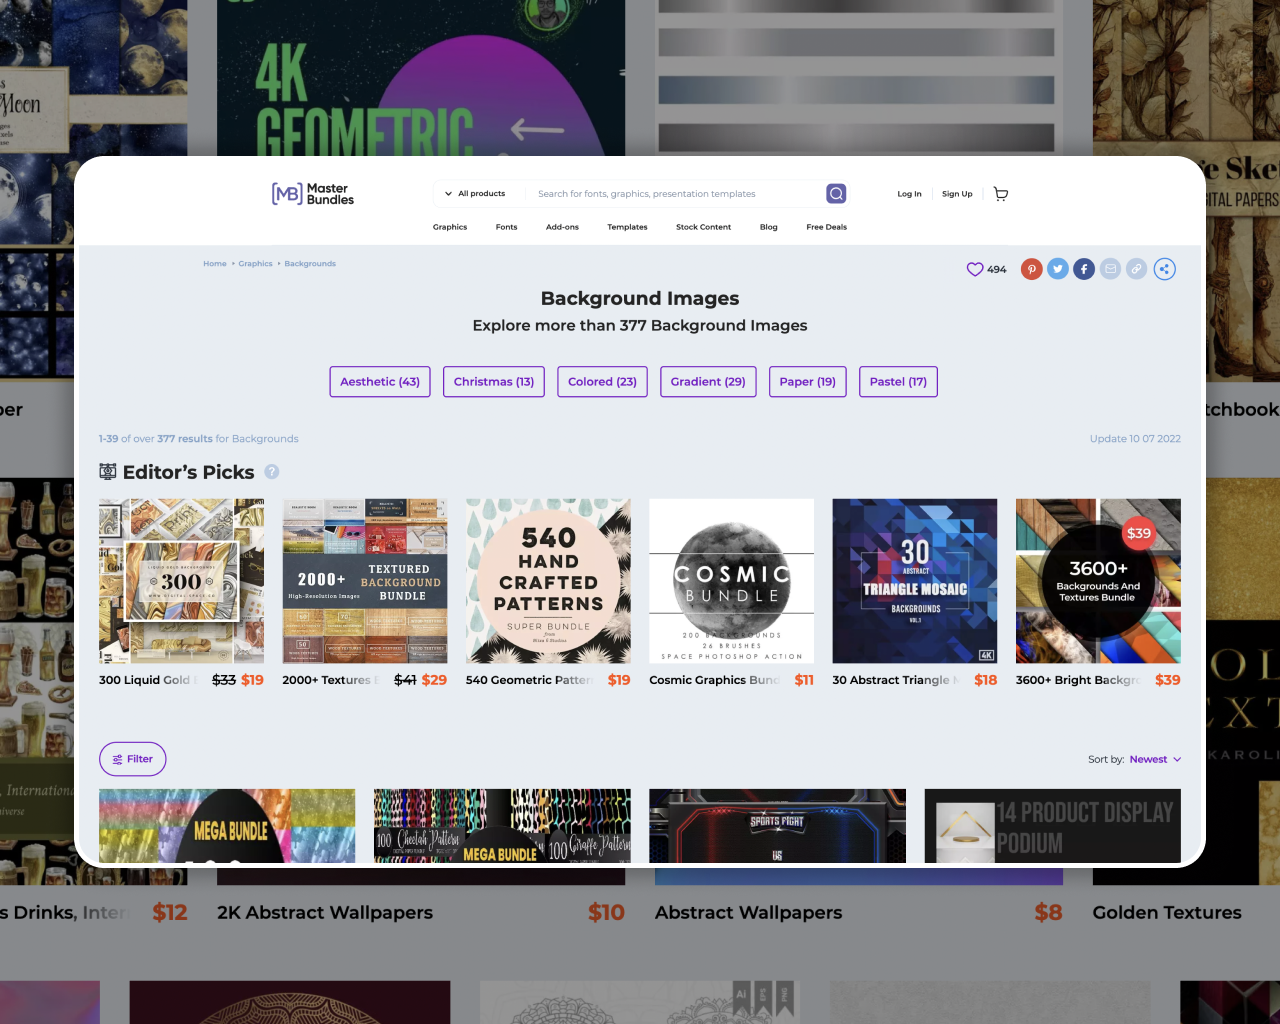Open the 3600+ Backgrounds And Textures thumbnail
This screenshot has width=1280, height=1024.
tap(1098, 581)
